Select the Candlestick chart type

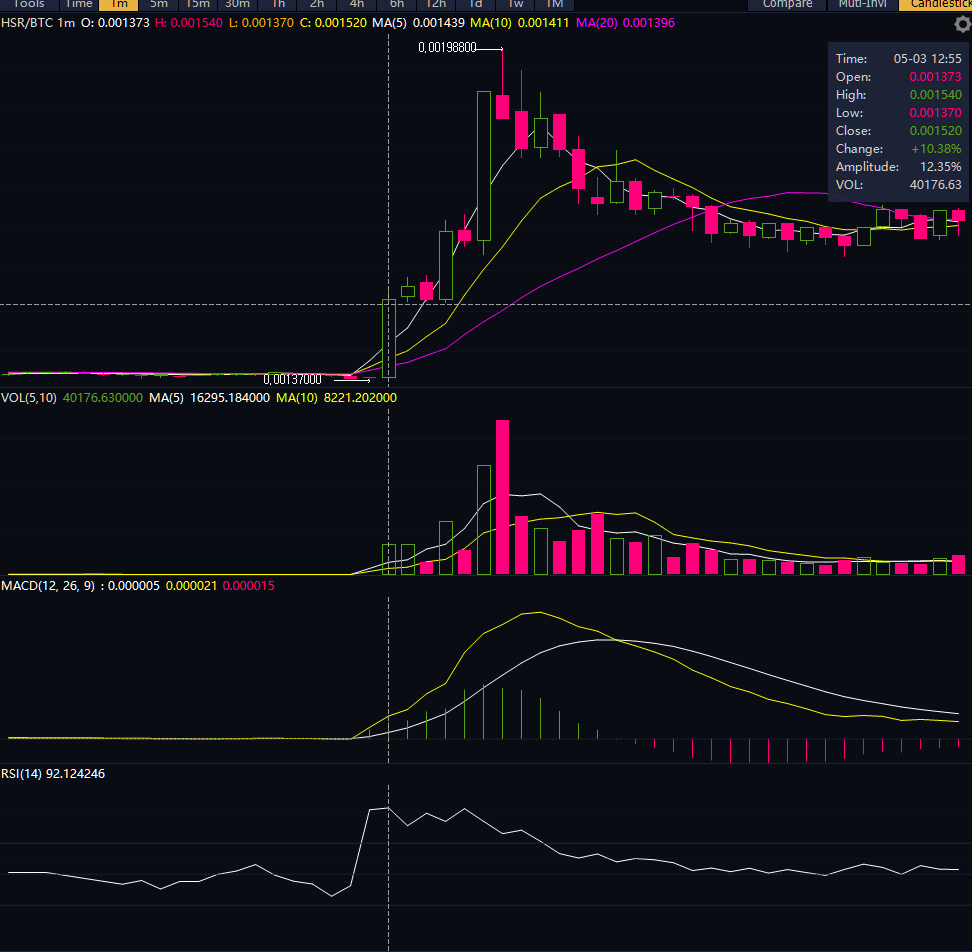936,4
